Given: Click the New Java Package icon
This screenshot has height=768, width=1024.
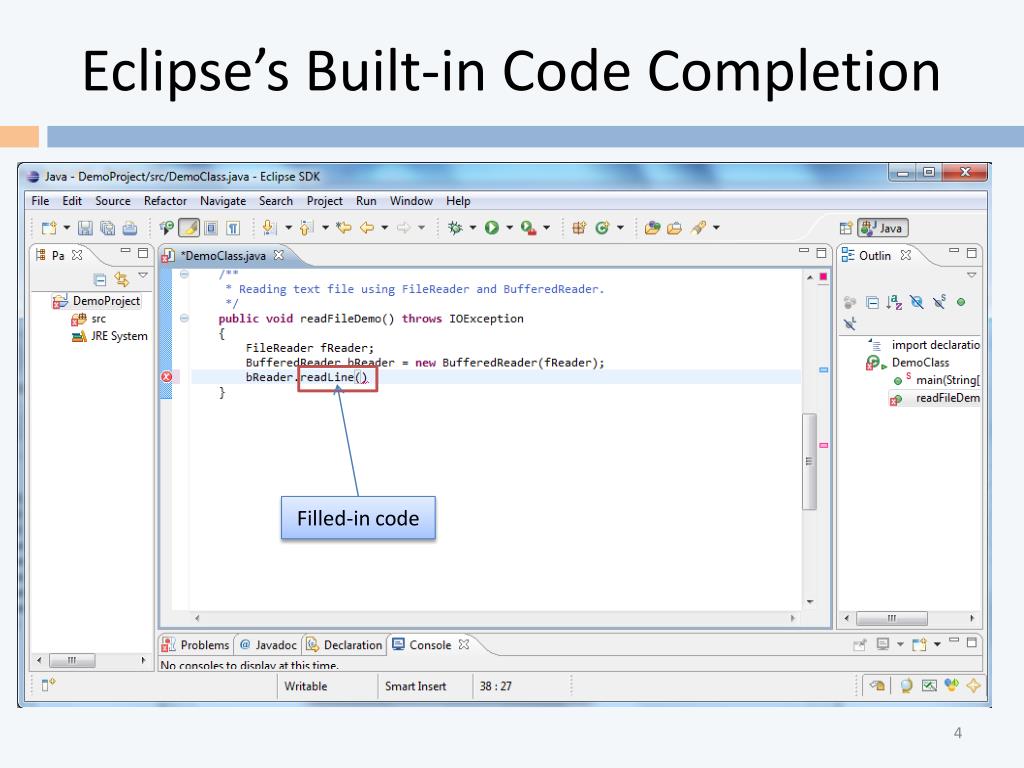Looking at the screenshot, I should coord(579,227).
